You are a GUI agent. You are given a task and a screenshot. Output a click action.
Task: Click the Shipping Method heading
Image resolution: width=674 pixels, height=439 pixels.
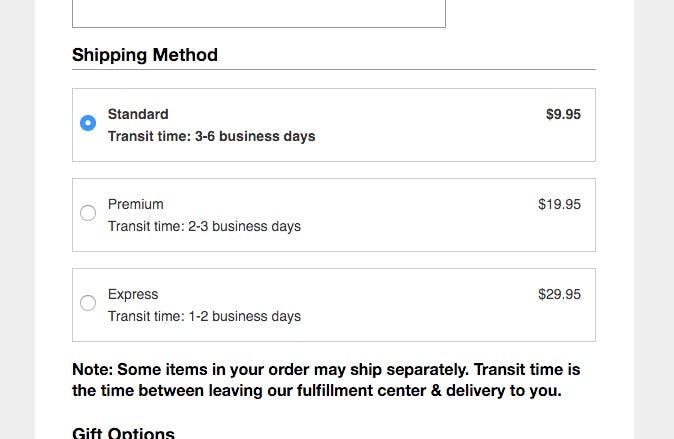(145, 55)
